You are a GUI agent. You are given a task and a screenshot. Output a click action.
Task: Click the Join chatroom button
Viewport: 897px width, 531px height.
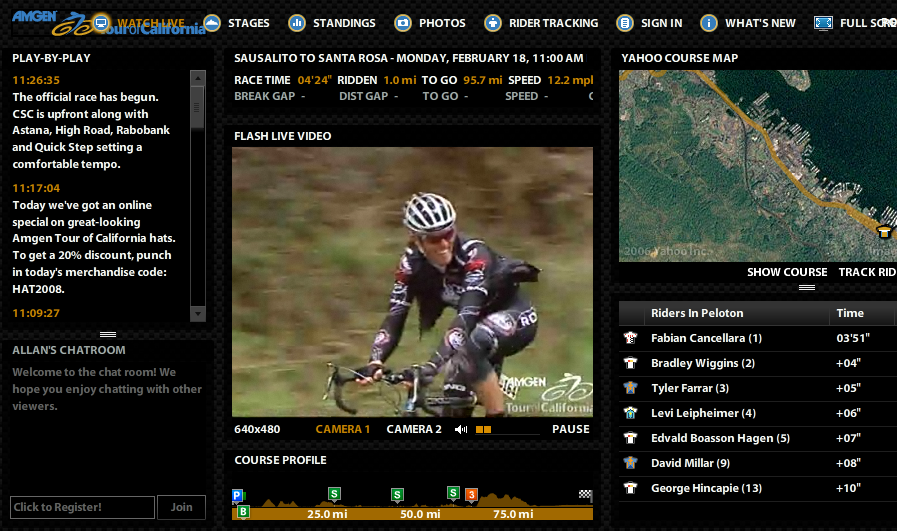pyautogui.click(x=181, y=507)
